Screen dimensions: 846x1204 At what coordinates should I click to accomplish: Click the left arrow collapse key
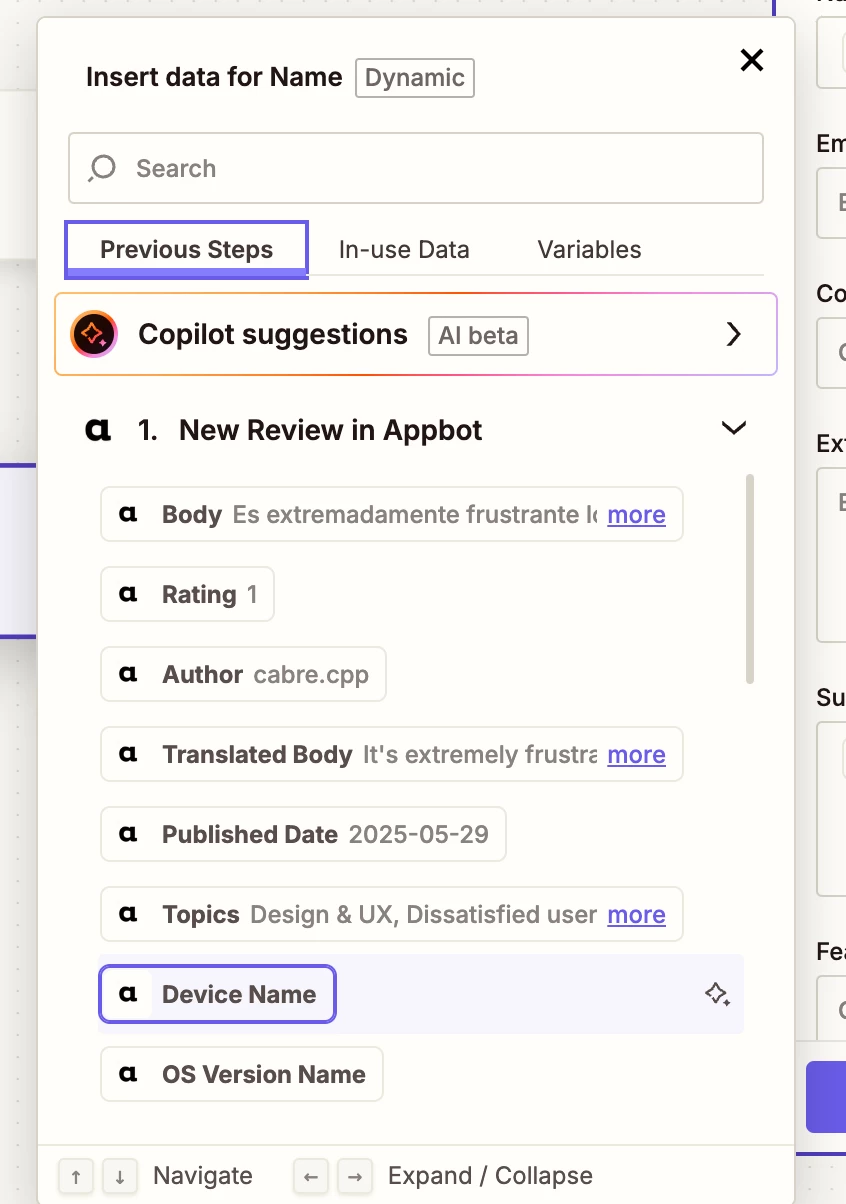click(310, 1176)
